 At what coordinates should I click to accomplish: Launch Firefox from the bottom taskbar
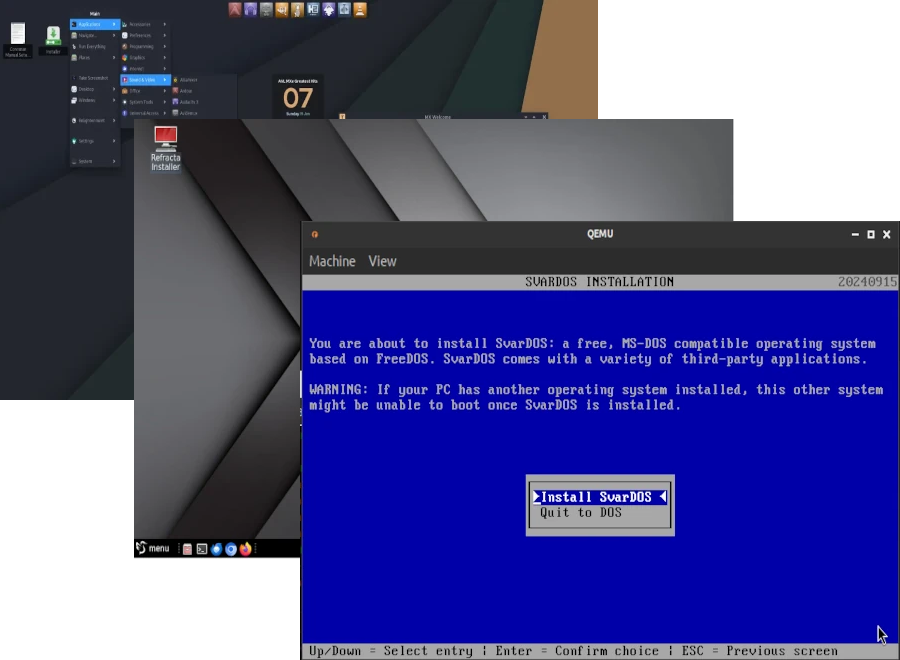point(246,549)
